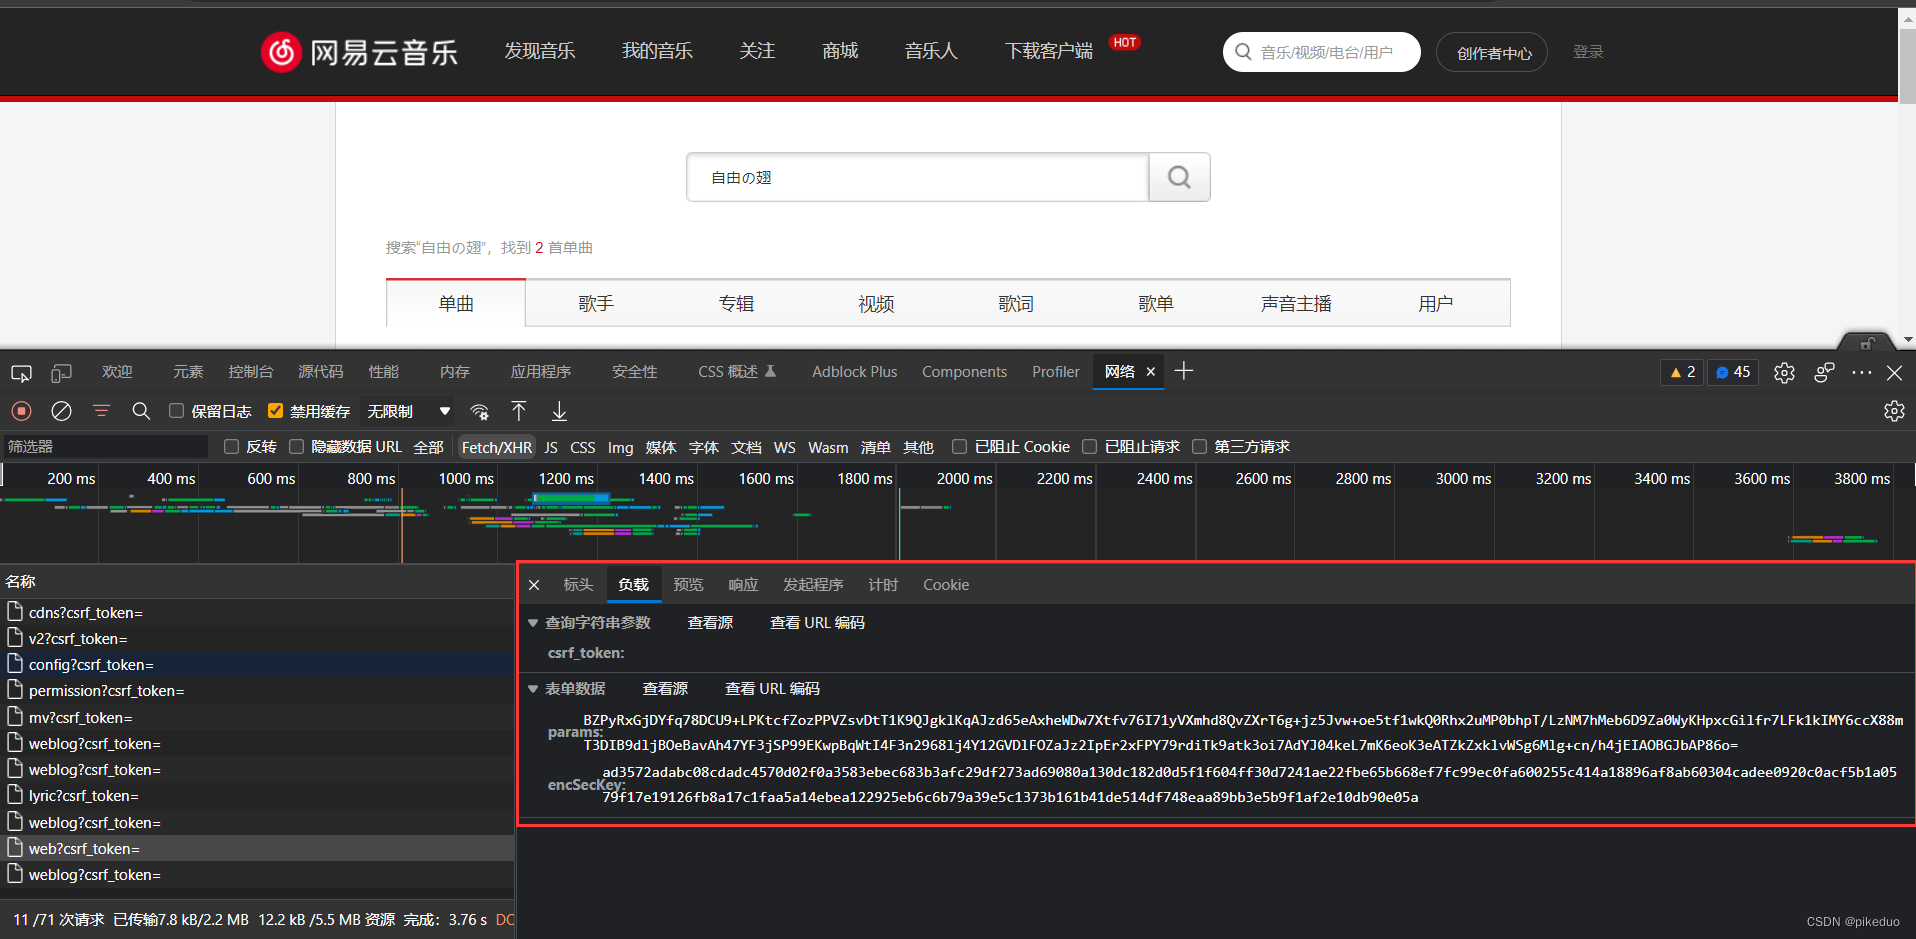Select the 歌手 search result tab

coord(596,304)
